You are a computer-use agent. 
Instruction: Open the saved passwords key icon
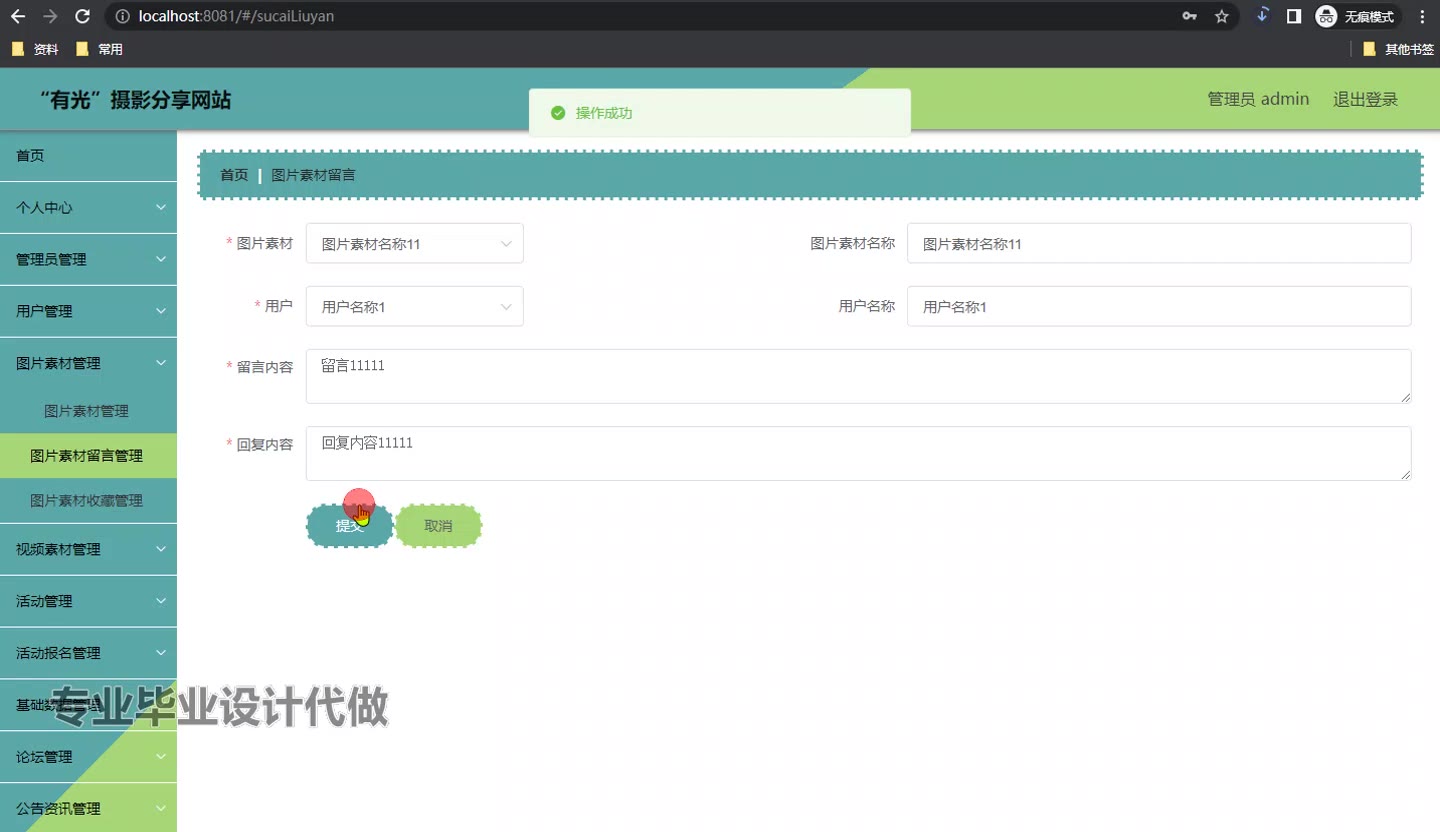pos(1189,16)
